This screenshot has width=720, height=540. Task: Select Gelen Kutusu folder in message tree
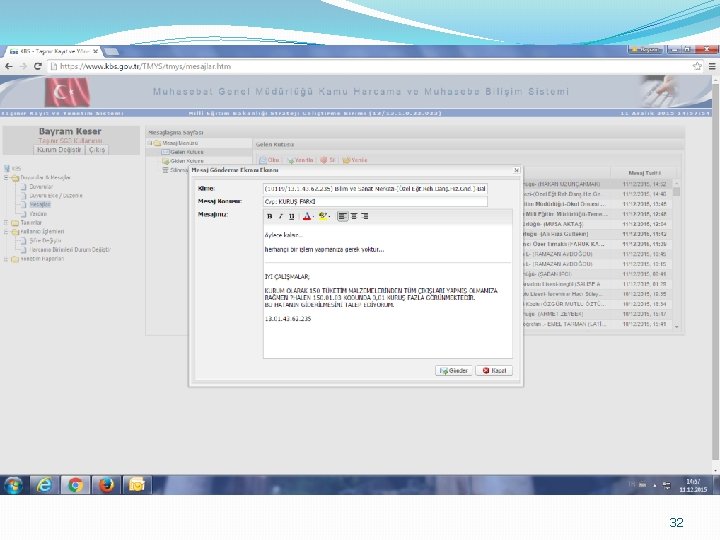[x=186, y=152]
